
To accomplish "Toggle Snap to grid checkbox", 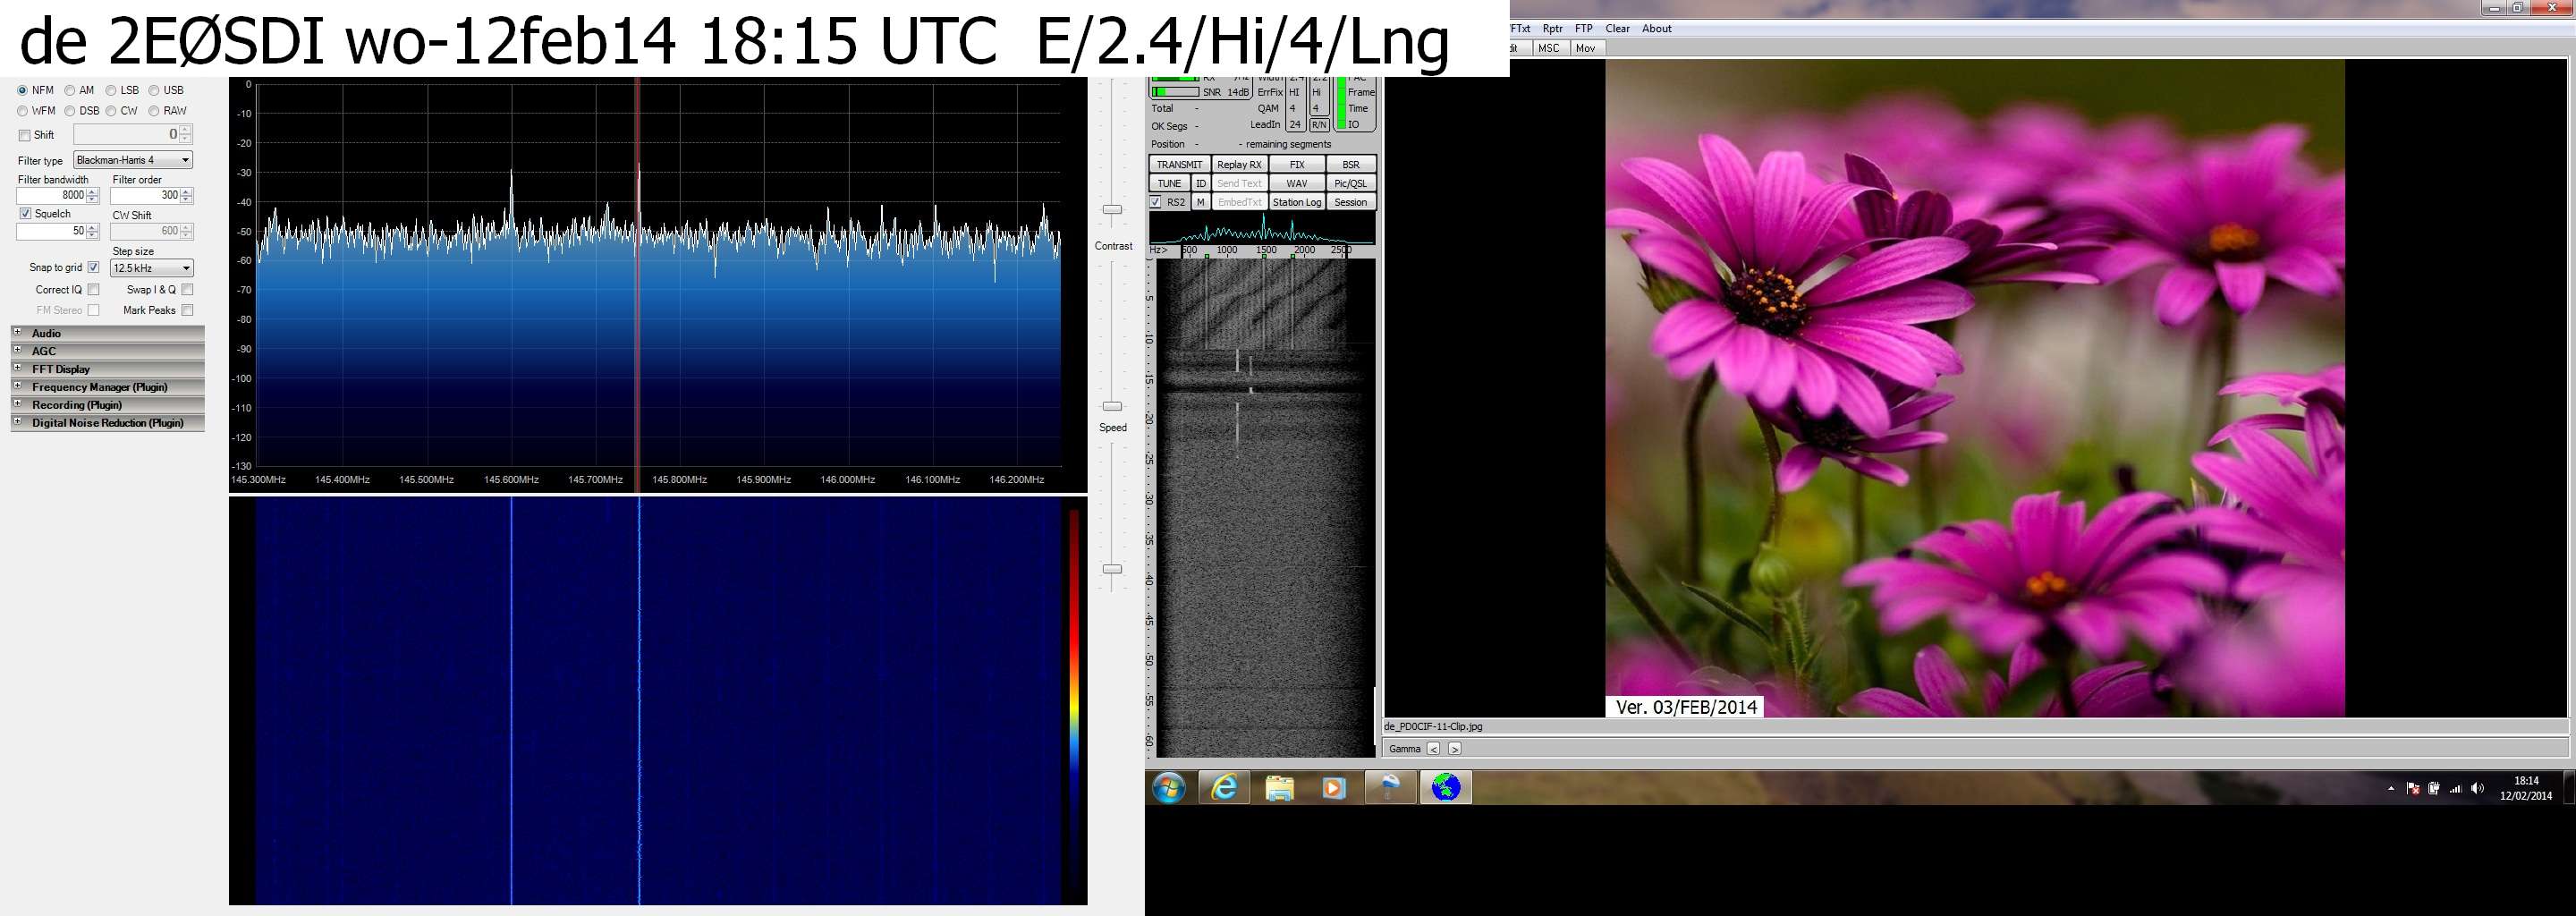I will [94, 268].
